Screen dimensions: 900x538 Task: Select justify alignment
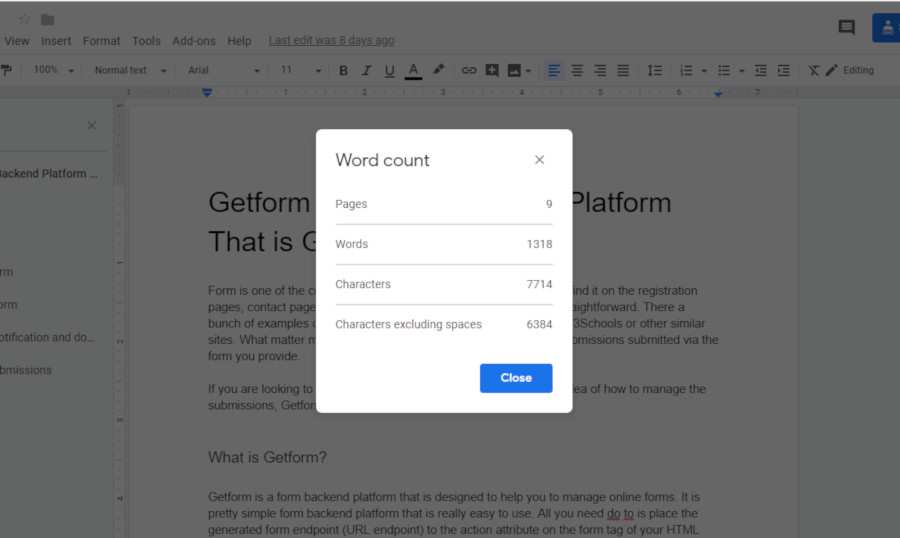623,71
